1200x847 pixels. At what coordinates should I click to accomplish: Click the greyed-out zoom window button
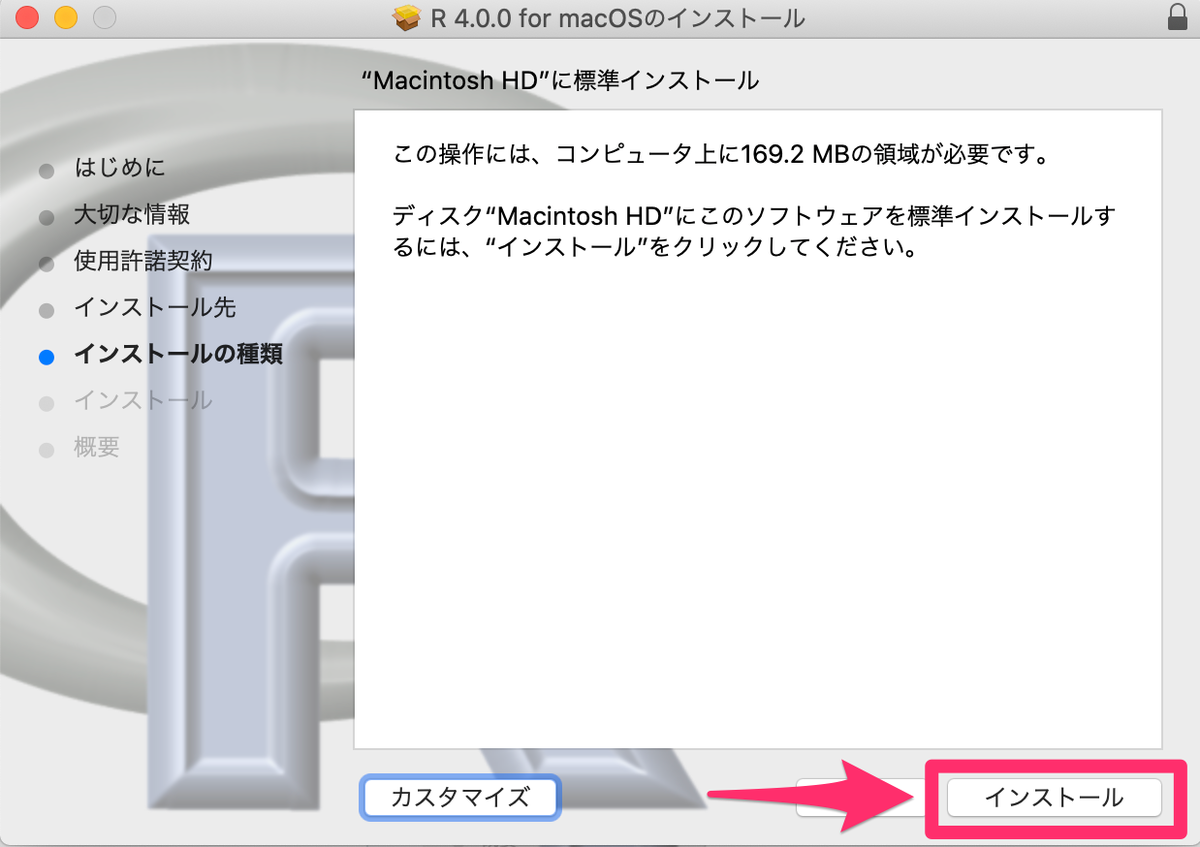(x=103, y=17)
